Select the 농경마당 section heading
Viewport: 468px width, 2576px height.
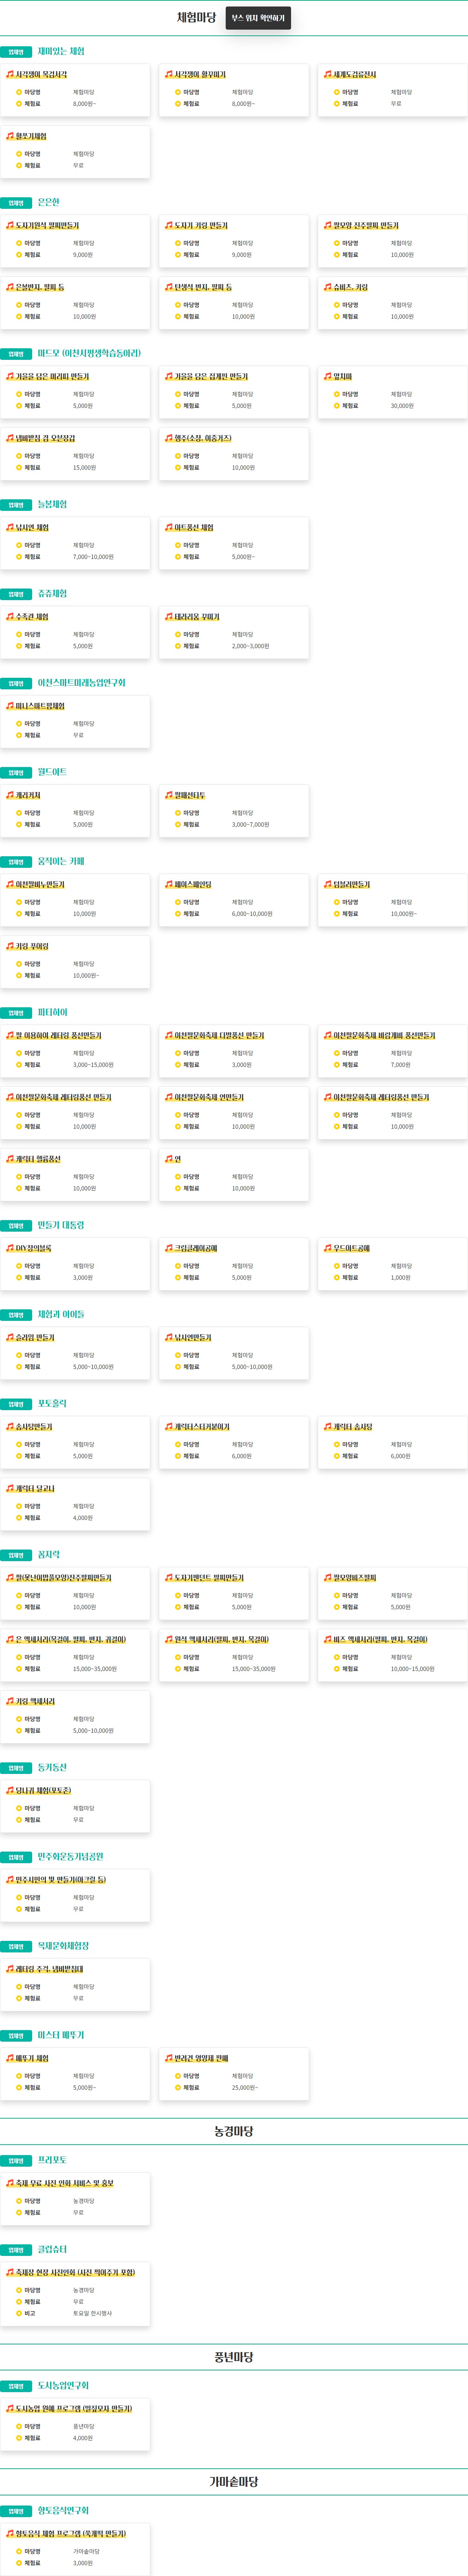click(234, 2131)
